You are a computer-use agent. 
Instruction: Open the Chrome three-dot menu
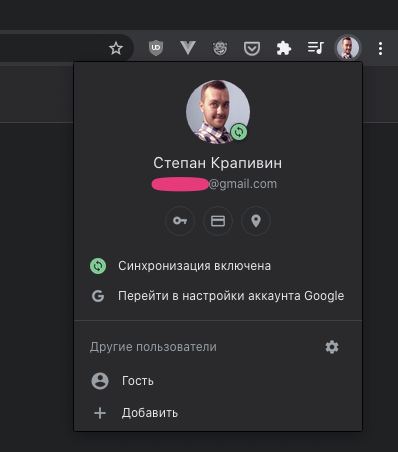(380, 49)
